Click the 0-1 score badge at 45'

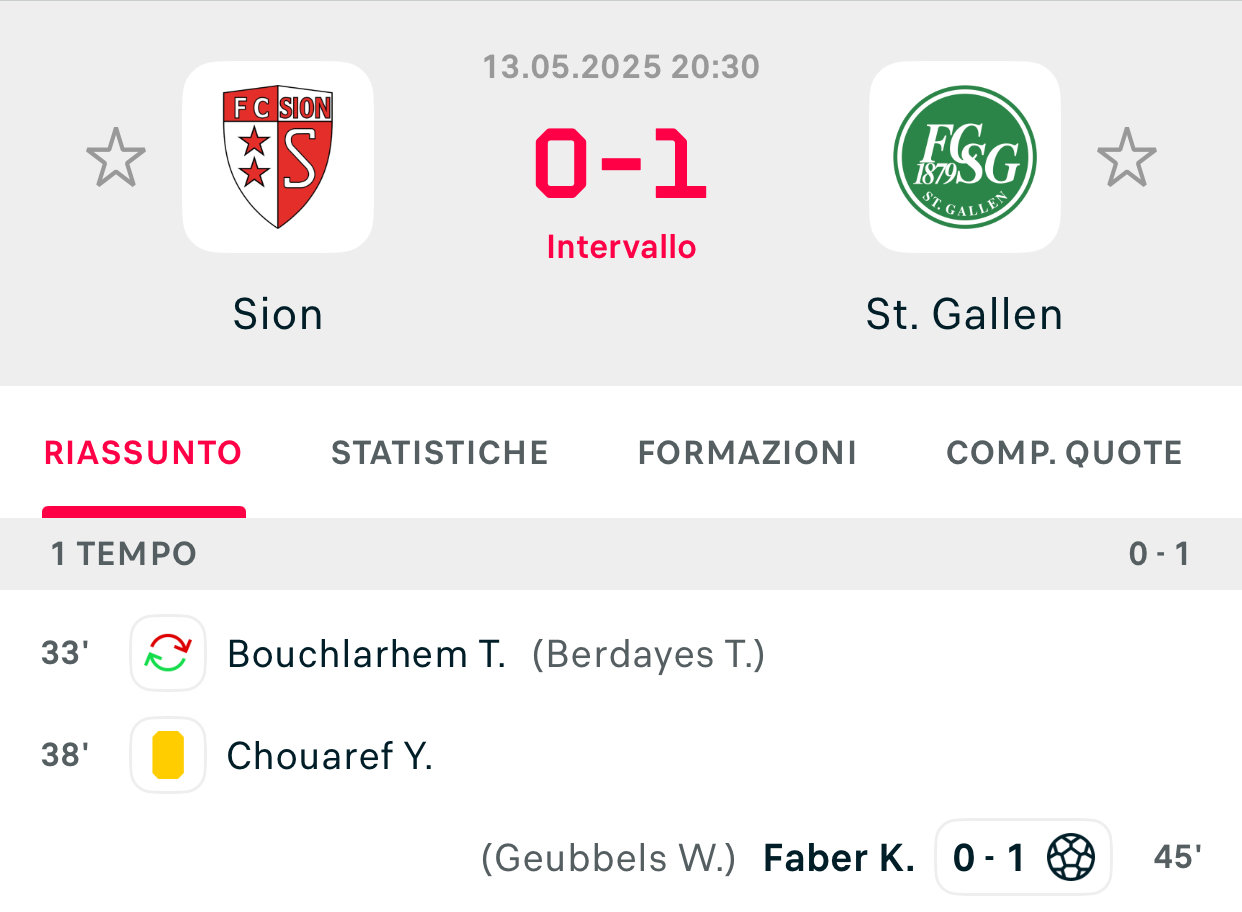(988, 857)
